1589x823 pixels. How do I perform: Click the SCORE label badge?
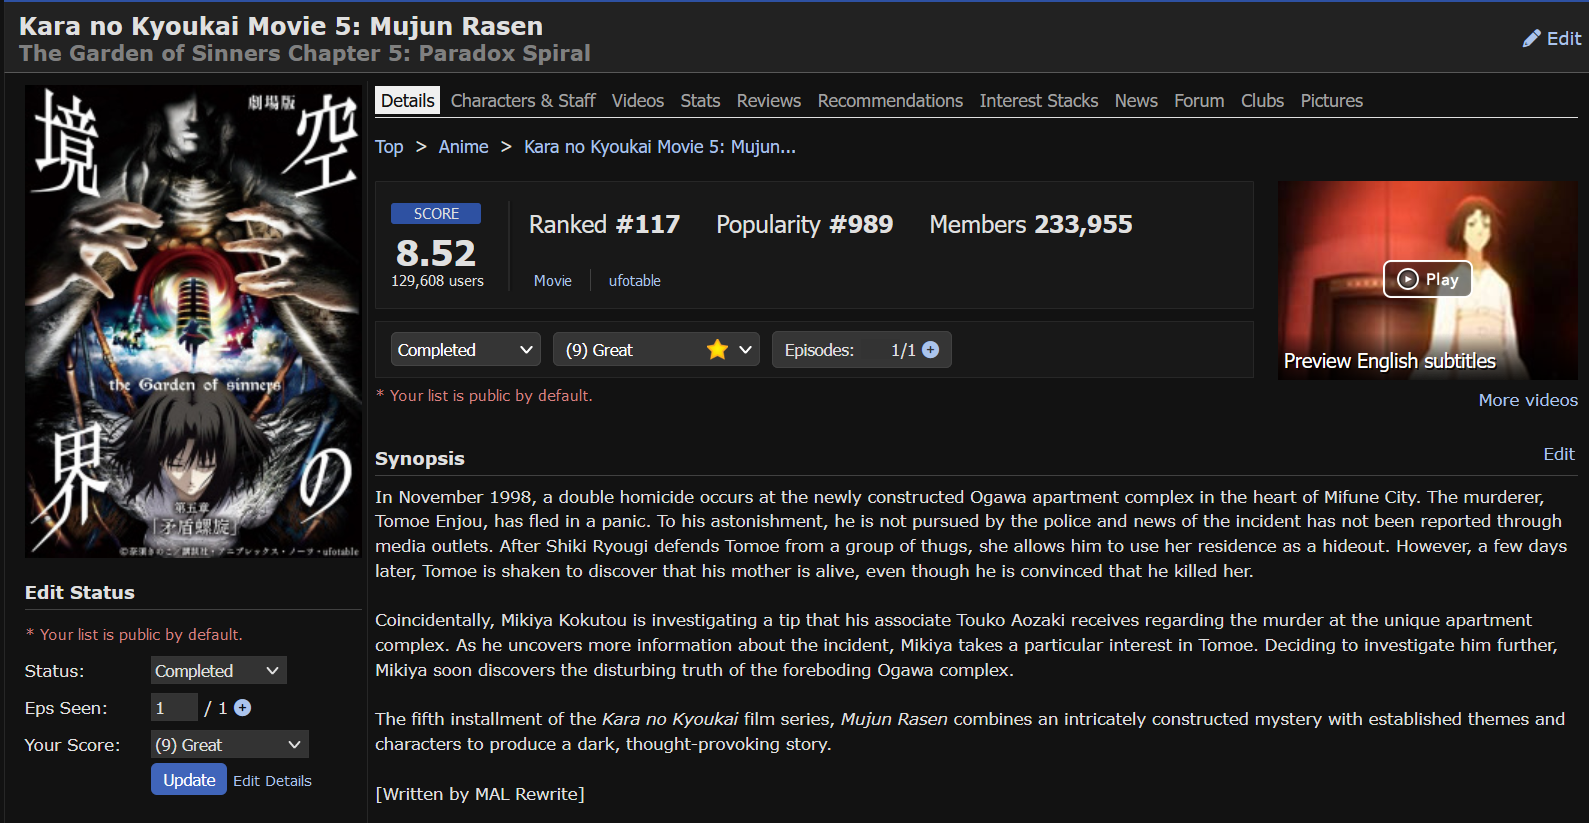tap(436, 213)
